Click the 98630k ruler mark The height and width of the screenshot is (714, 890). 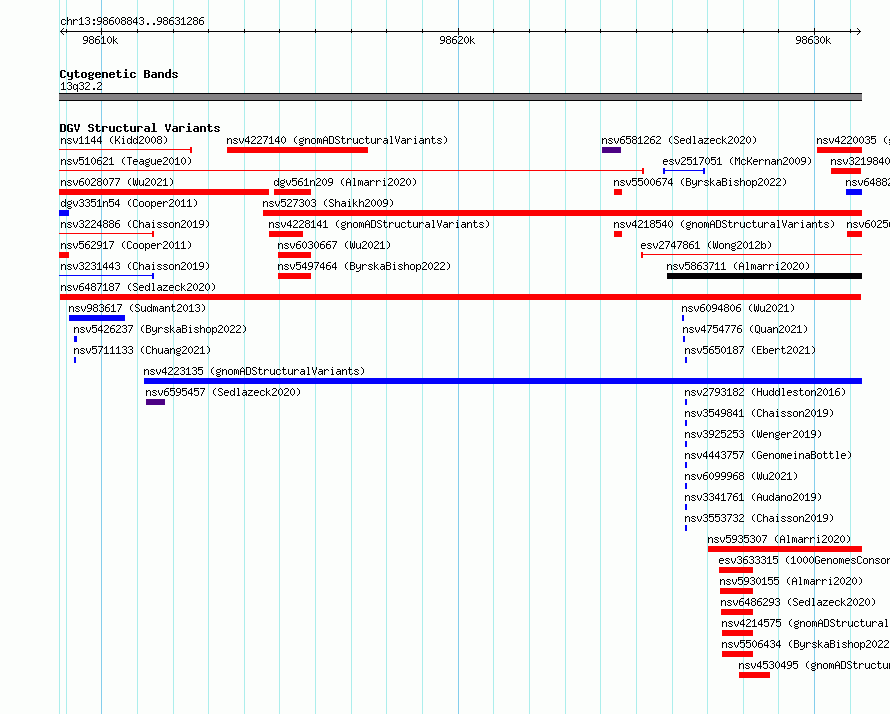(x=813, y=40)
